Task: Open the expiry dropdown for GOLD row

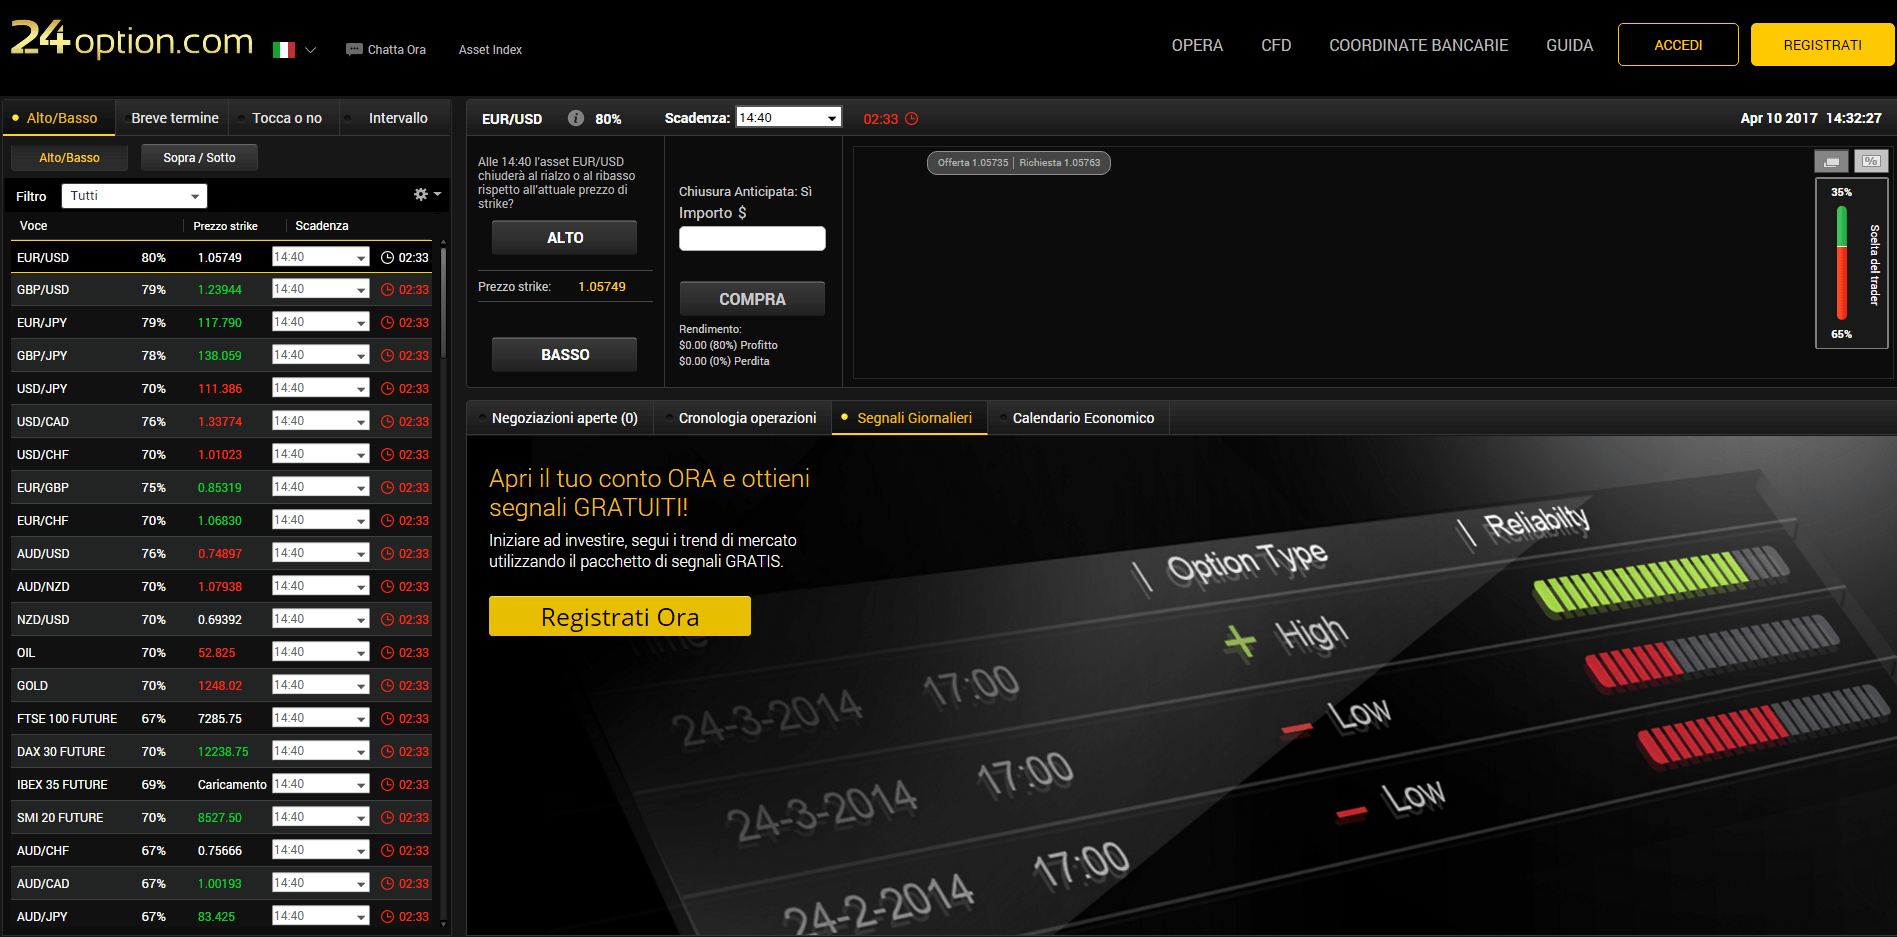Action: pyautogui.click(x=321, y=685)
